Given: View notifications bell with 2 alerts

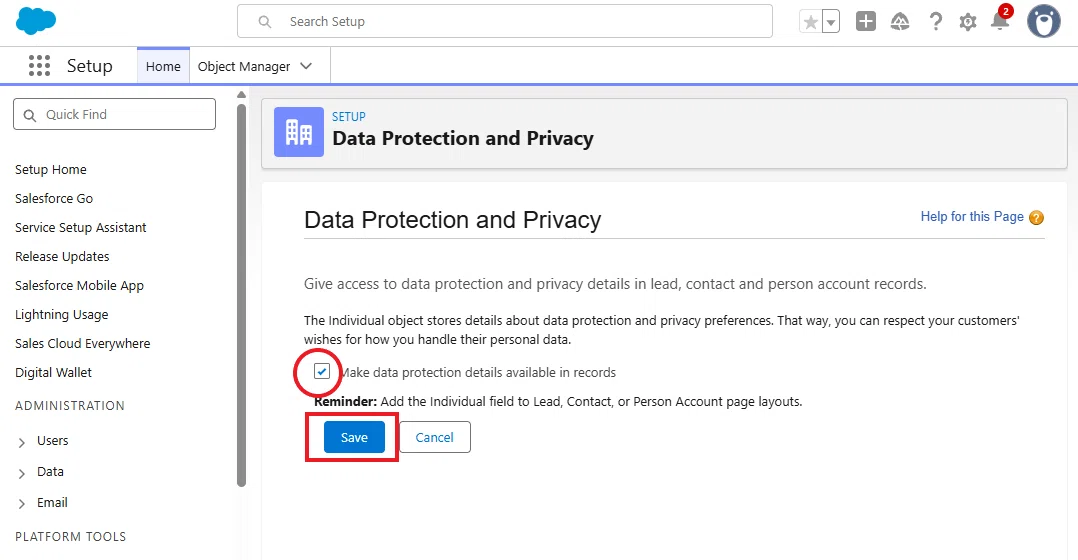Looking at the screenshot, I should tap(1001, 19).
